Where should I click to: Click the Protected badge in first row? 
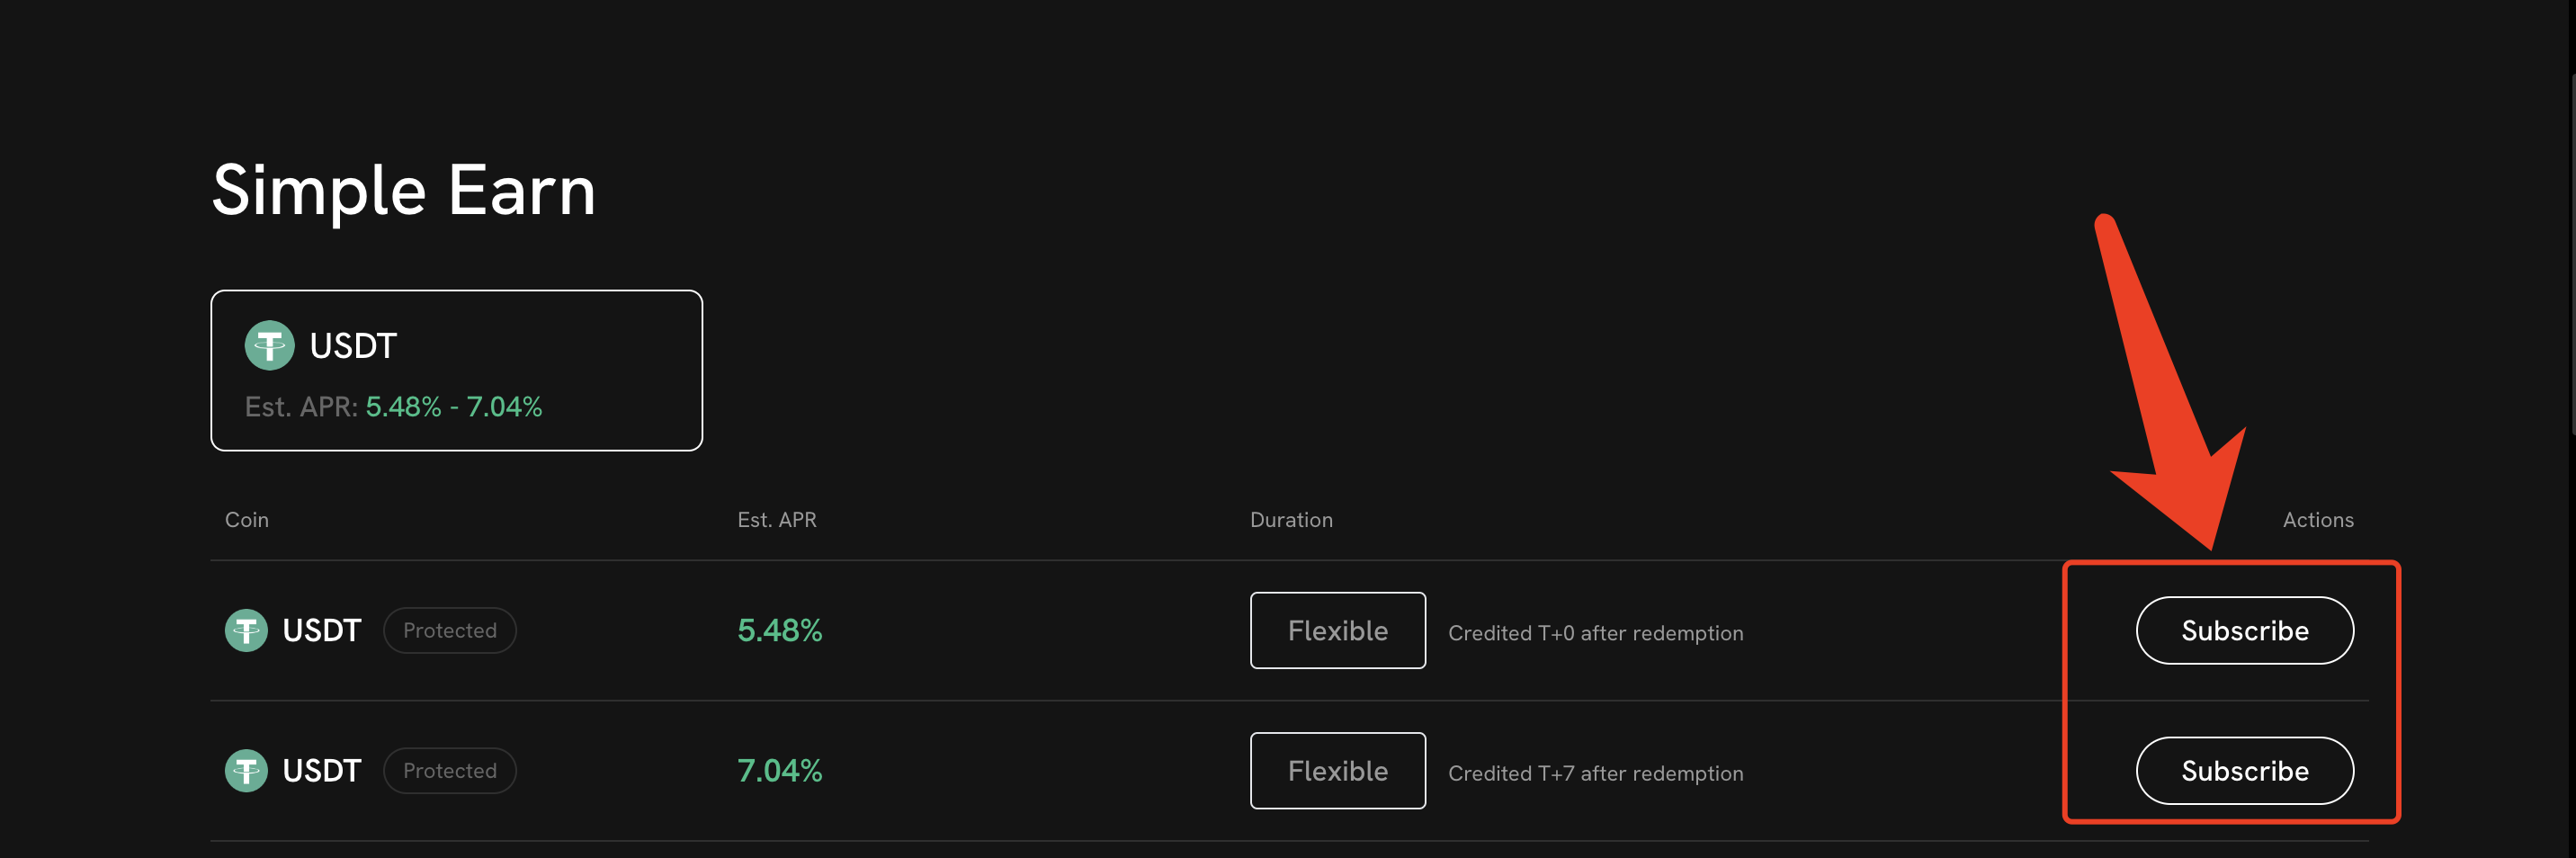[x=450, y=631]
